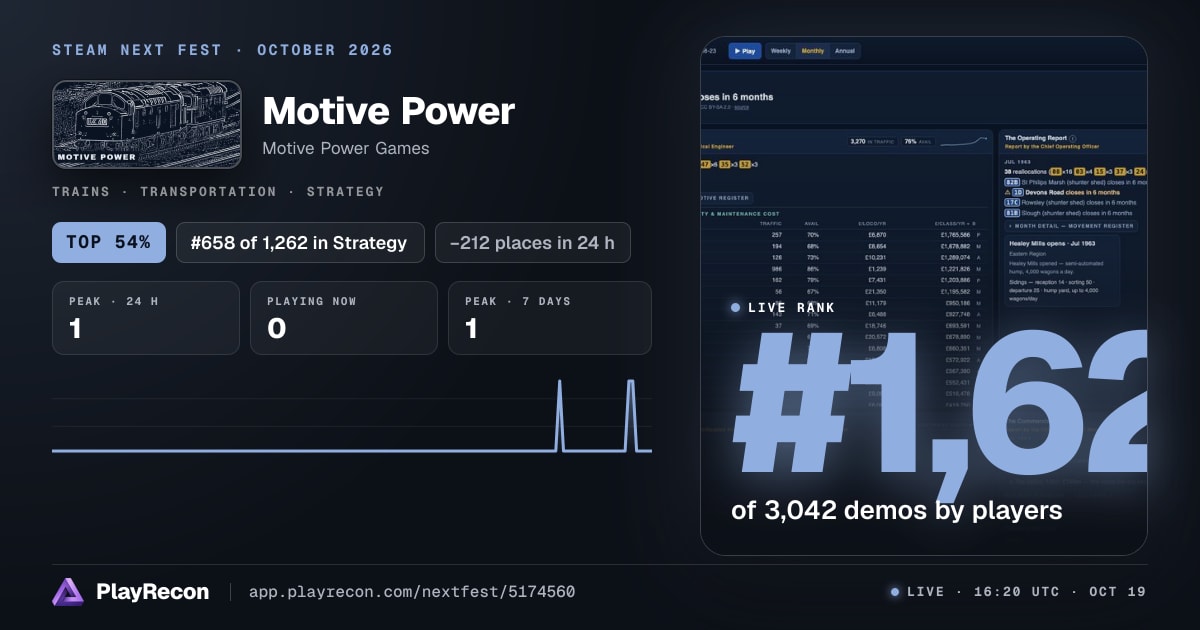Click the second spike on the player chart

coord(631,415)
